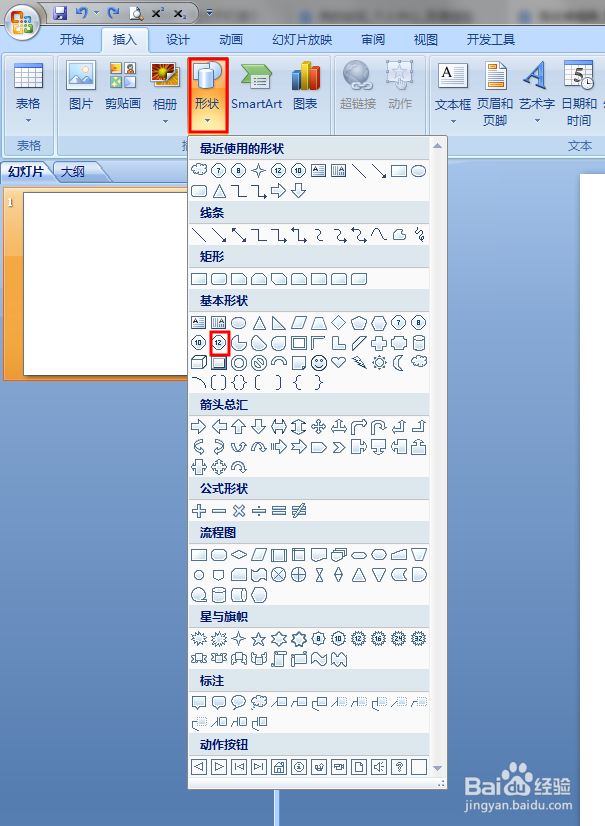Open 页眉和页脚 header and footer
The width and height of the screenshot is (605, 826).
[495, 95]
